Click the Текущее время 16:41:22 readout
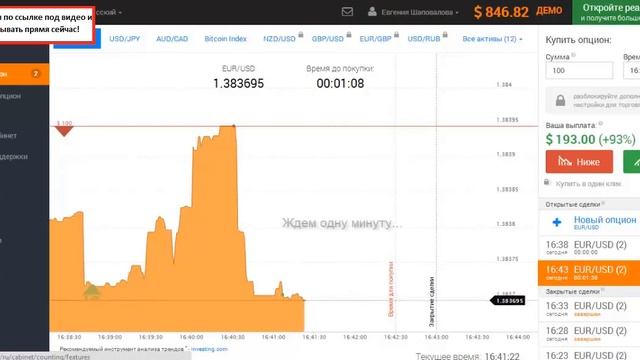This screenshot has height=360, width=640. [467, 356]
